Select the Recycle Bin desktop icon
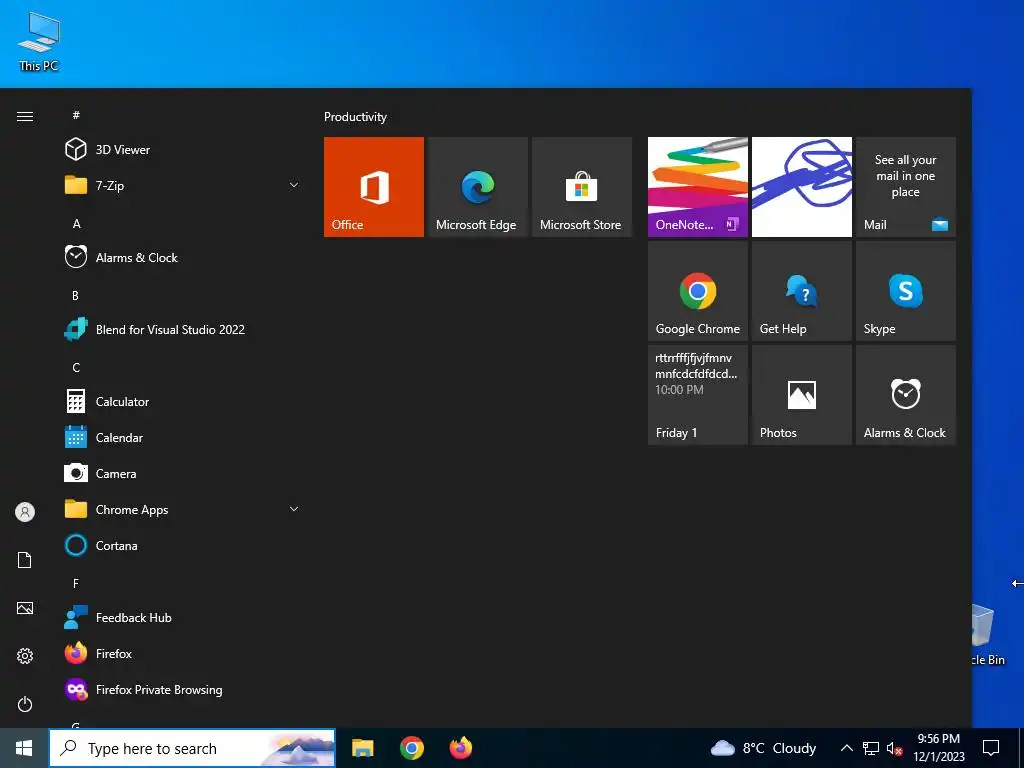The height and width of the screenshot is (768, 1024). click(987, 635)
